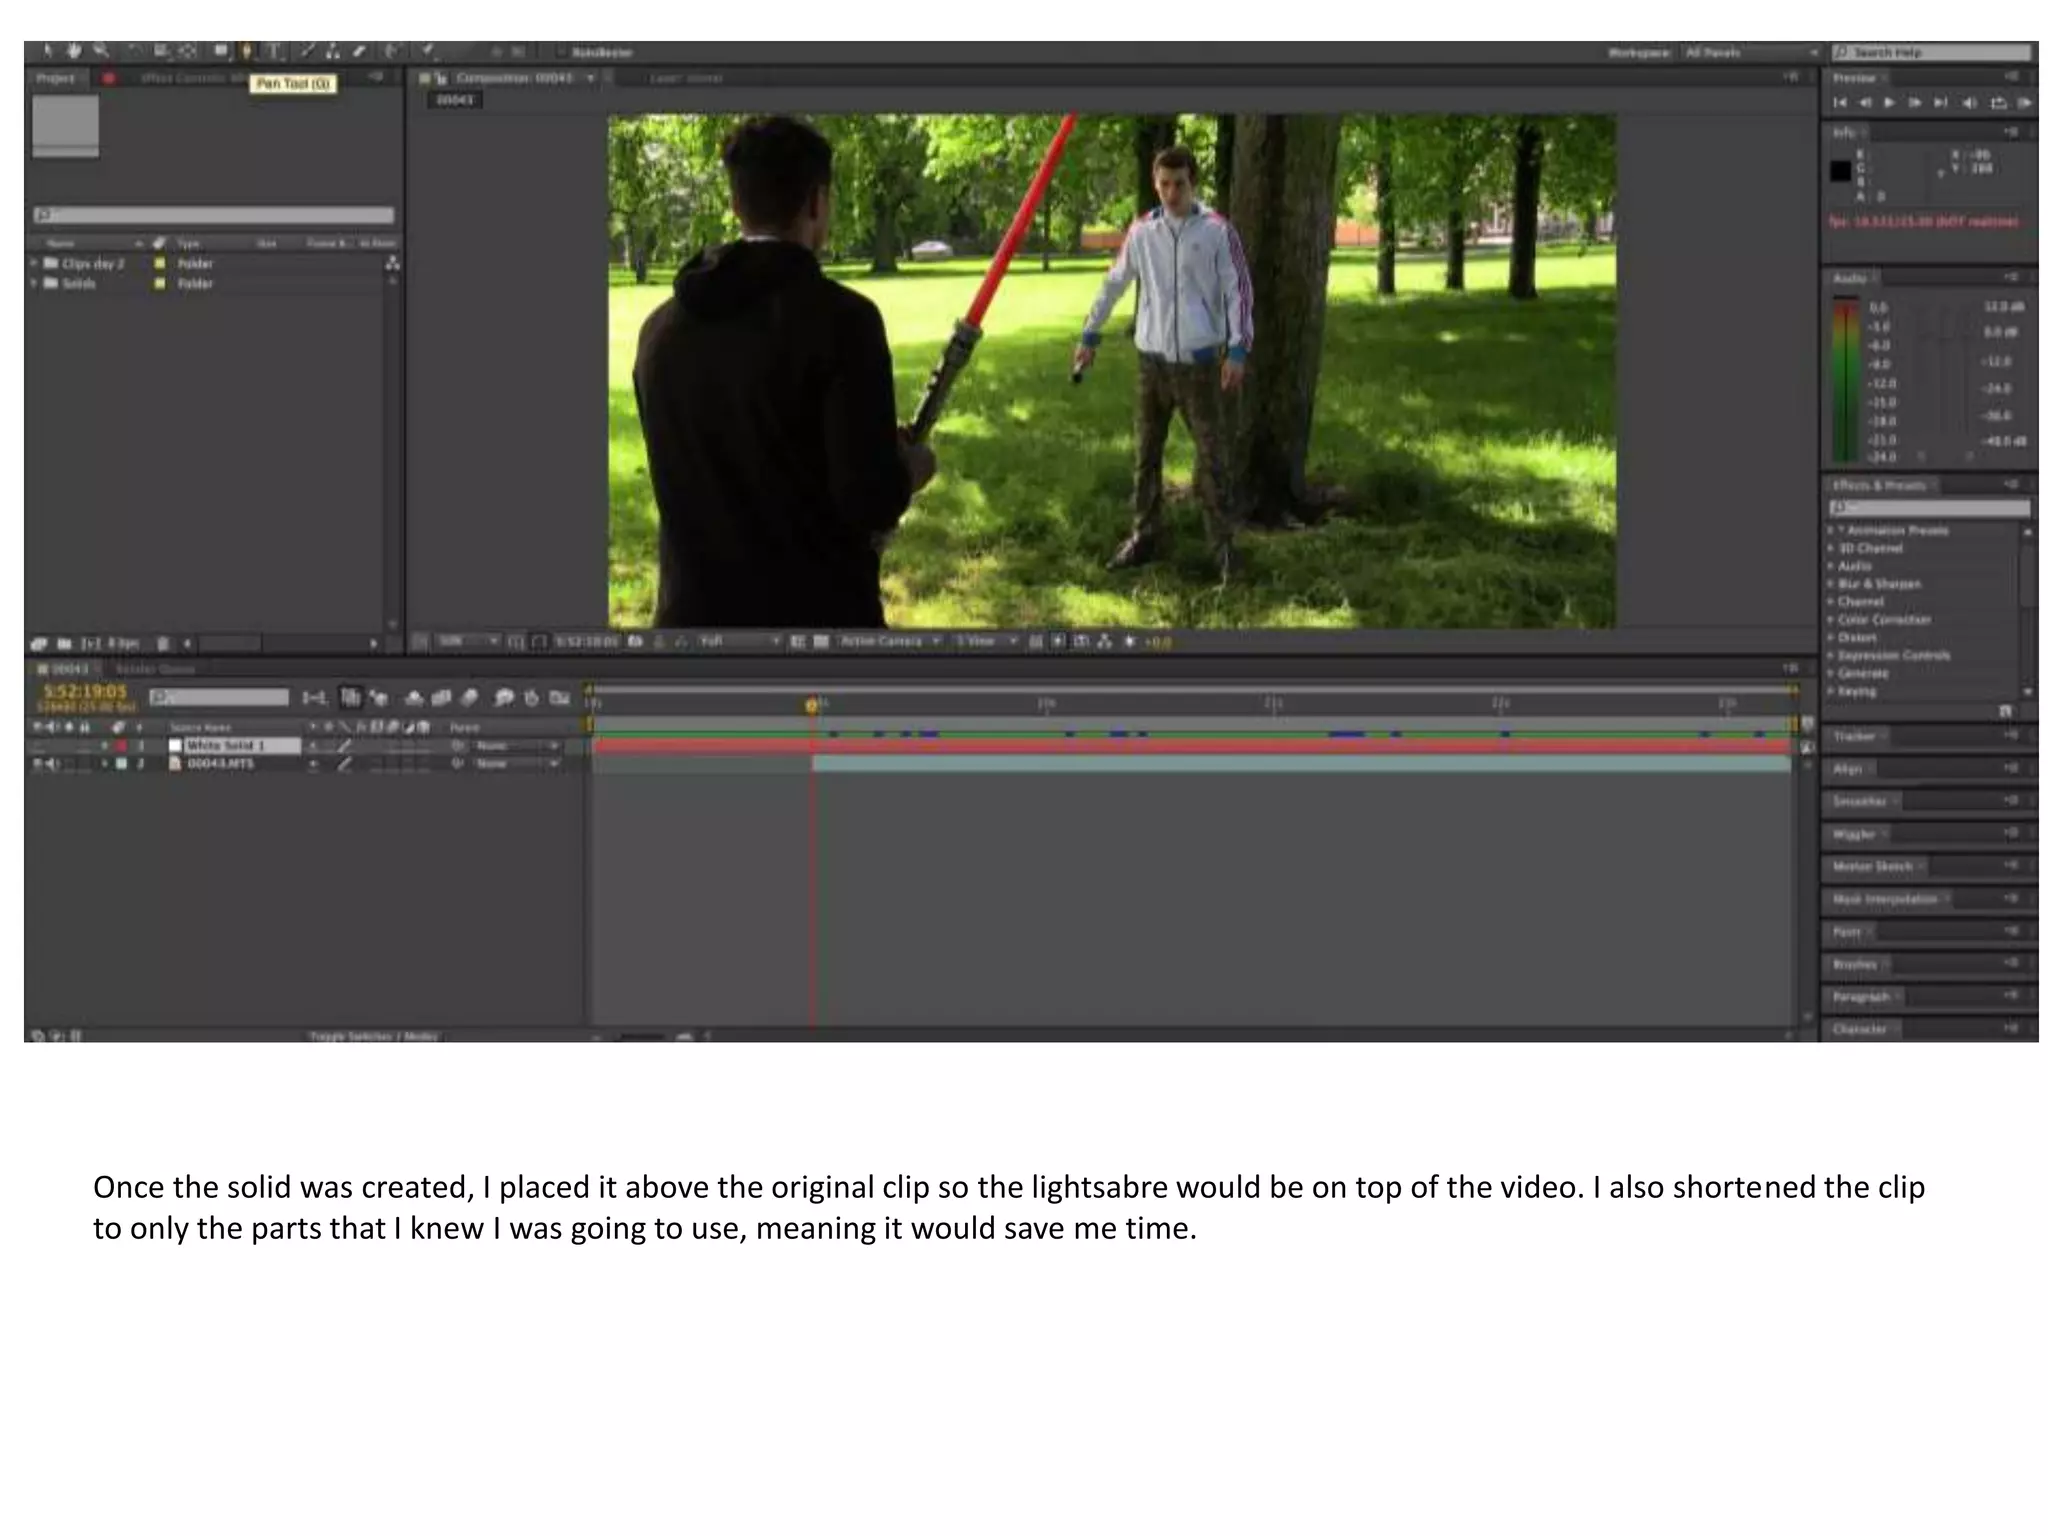
Task: Click the Brainstorm icon in timeline
Action: pyautogui.click(x=504, y=698)
